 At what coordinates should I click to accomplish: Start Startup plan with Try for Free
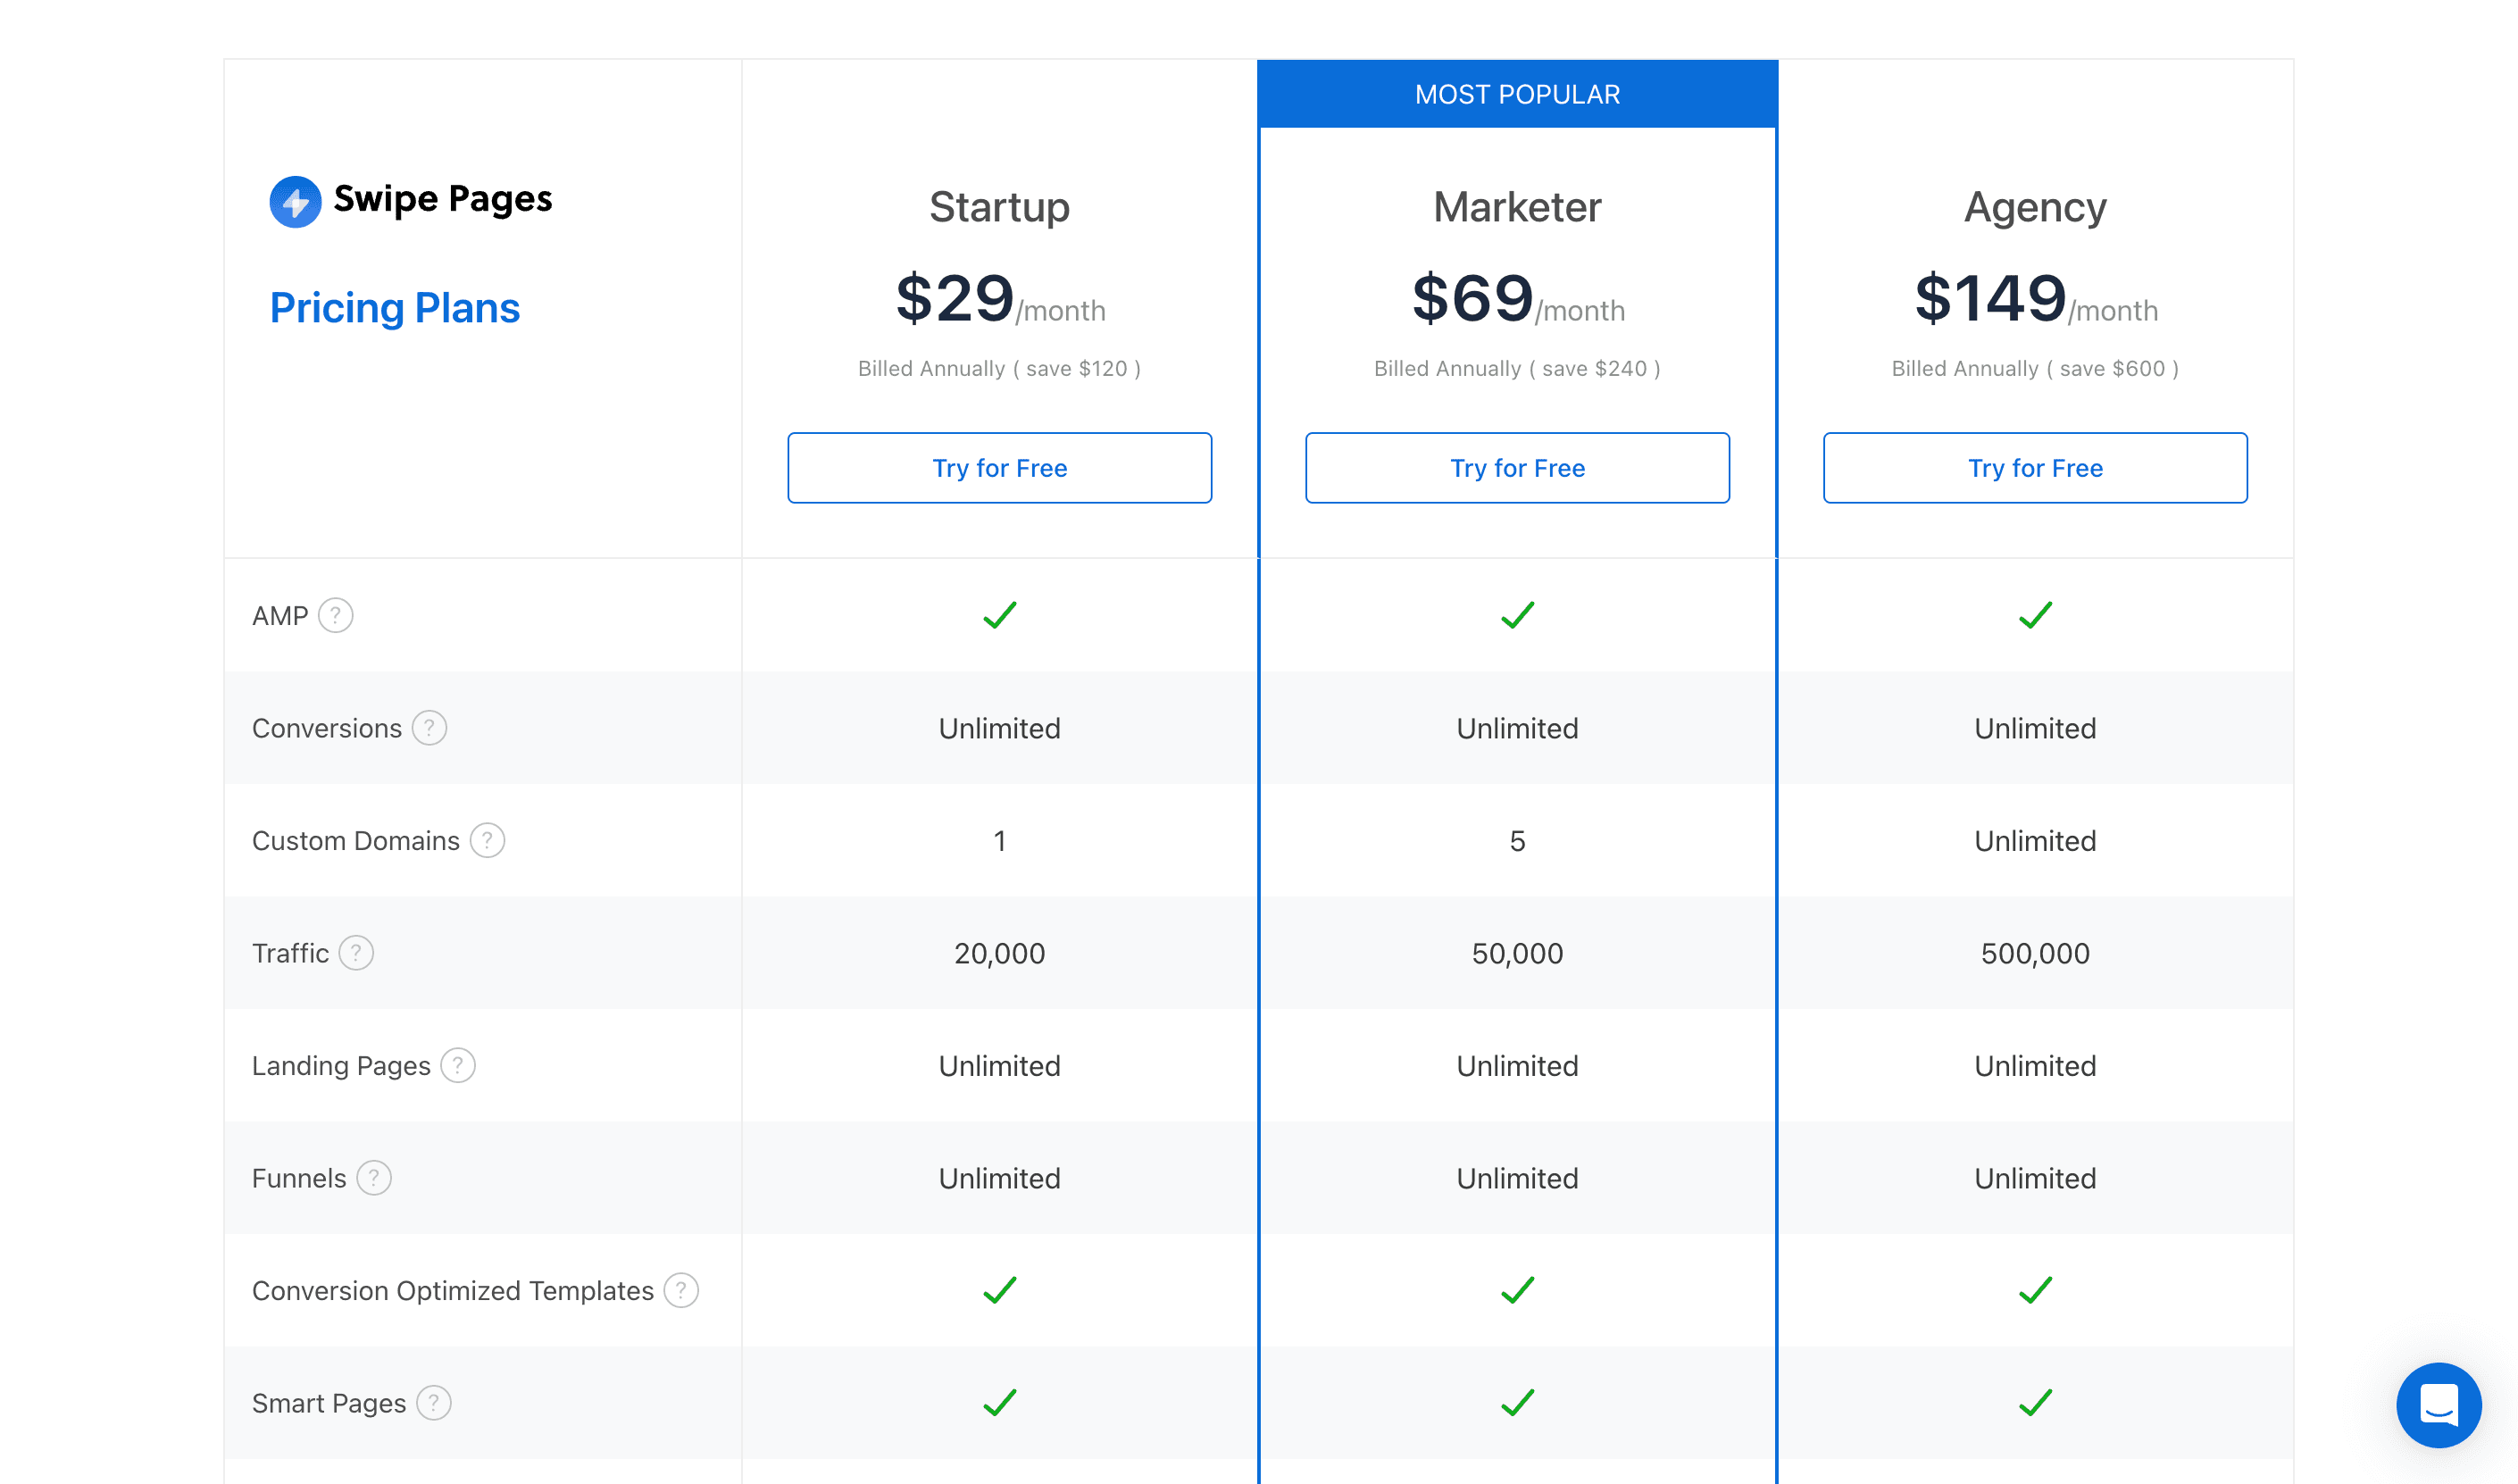click(x=1000, y=468)
